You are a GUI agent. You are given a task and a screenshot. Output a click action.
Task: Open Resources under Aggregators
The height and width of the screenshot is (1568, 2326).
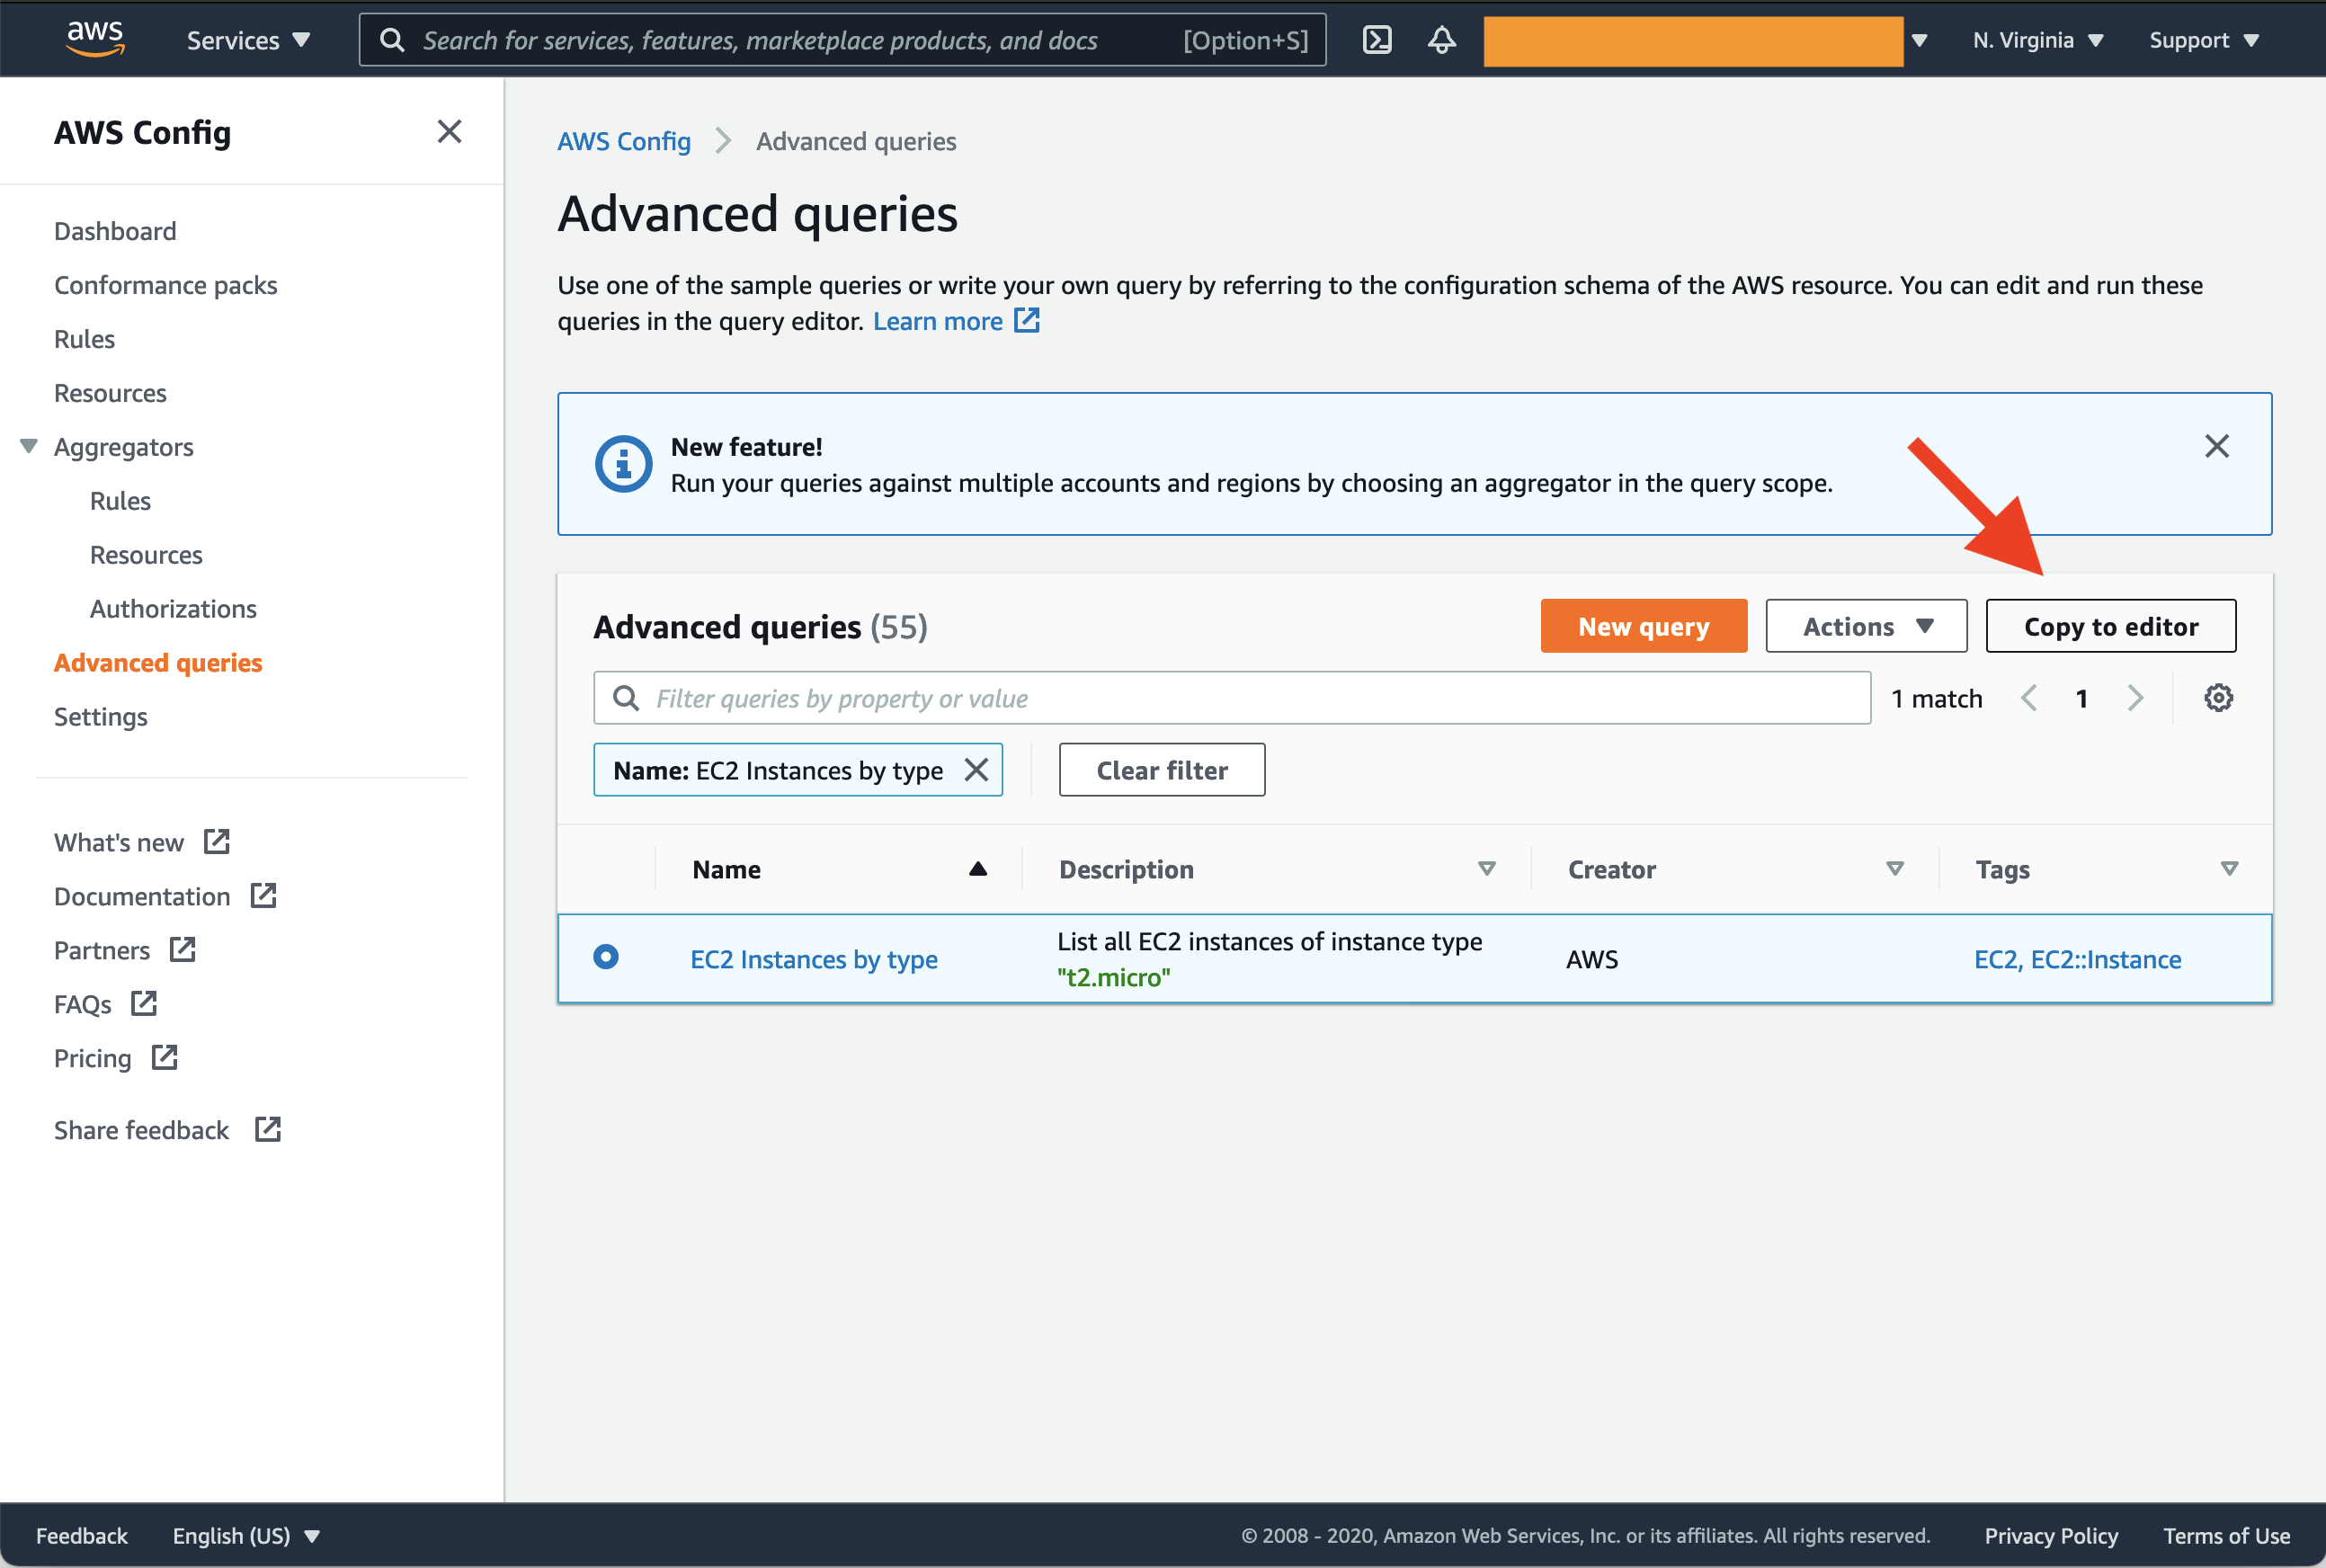point(146,555)
